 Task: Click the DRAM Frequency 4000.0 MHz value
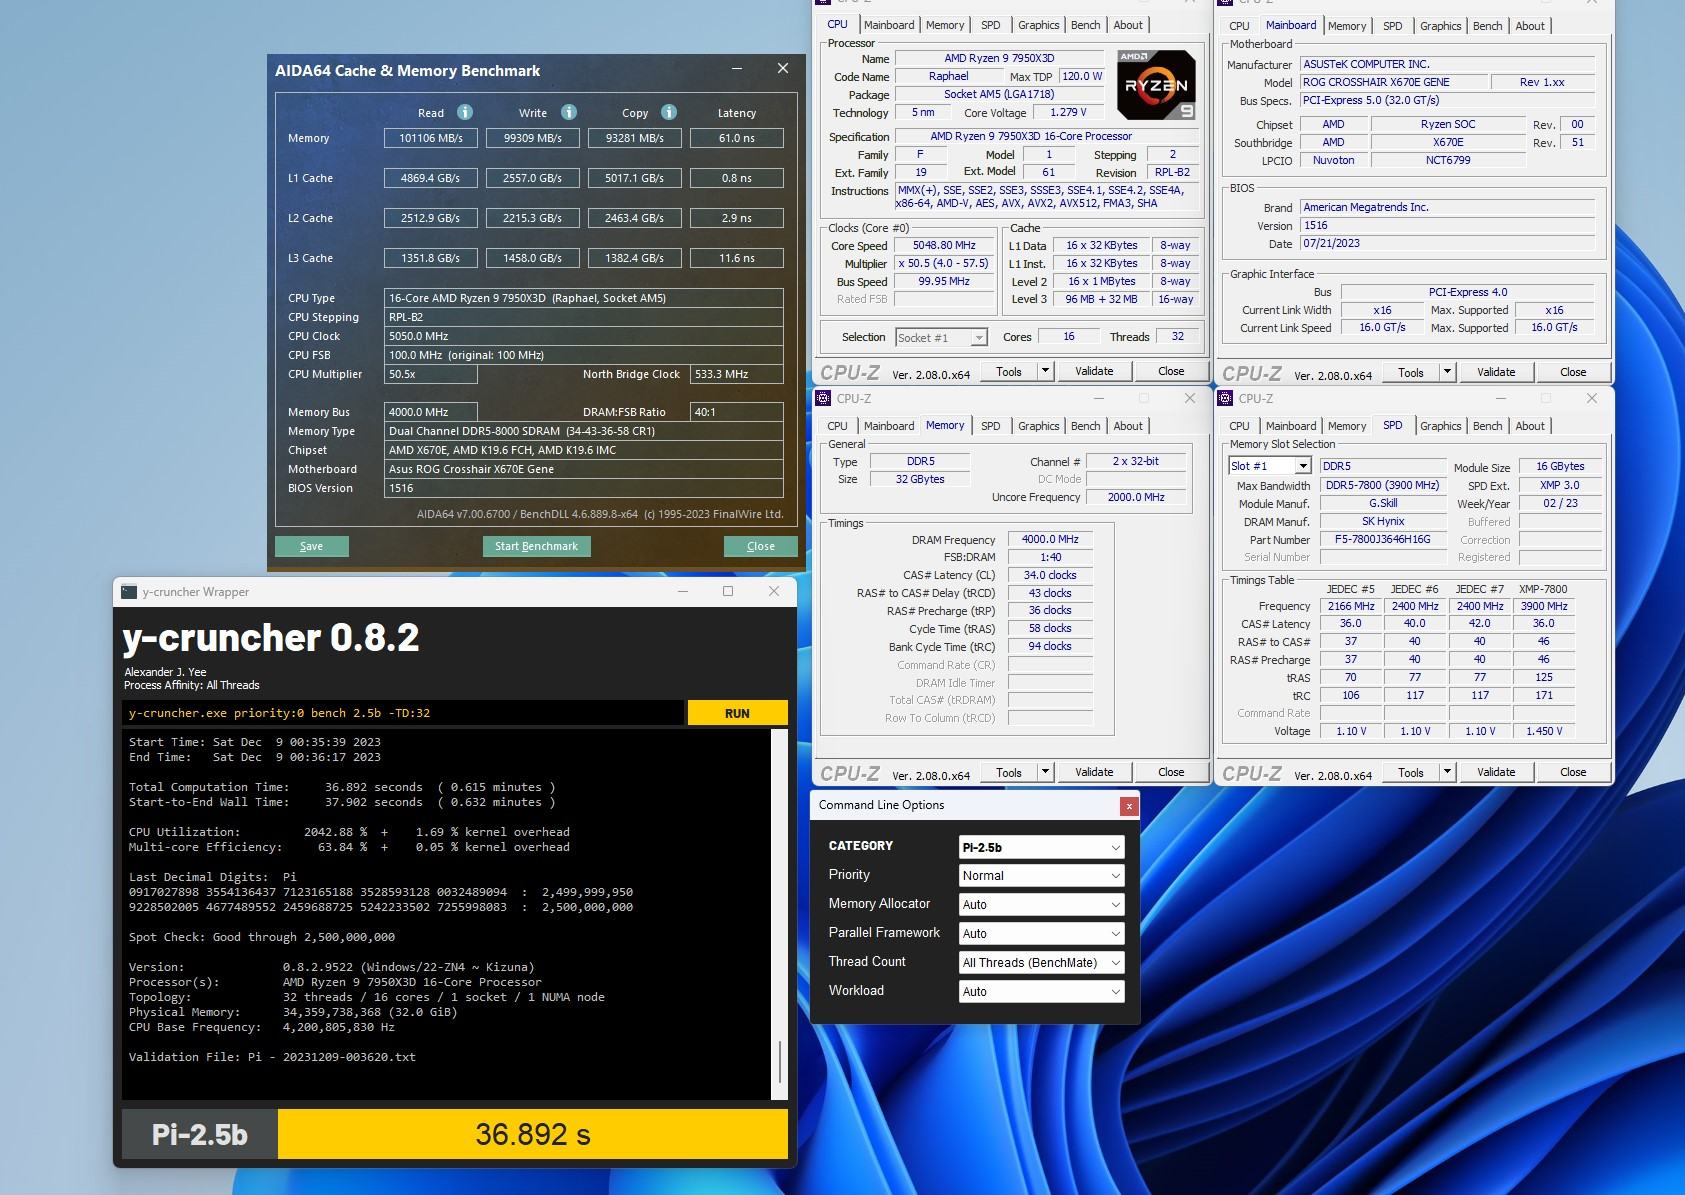click(x=1050, y=539)
